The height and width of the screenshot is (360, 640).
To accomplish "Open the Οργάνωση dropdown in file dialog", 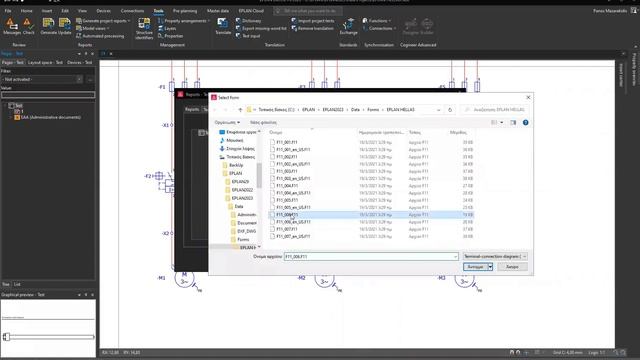I will click(227, 122).
